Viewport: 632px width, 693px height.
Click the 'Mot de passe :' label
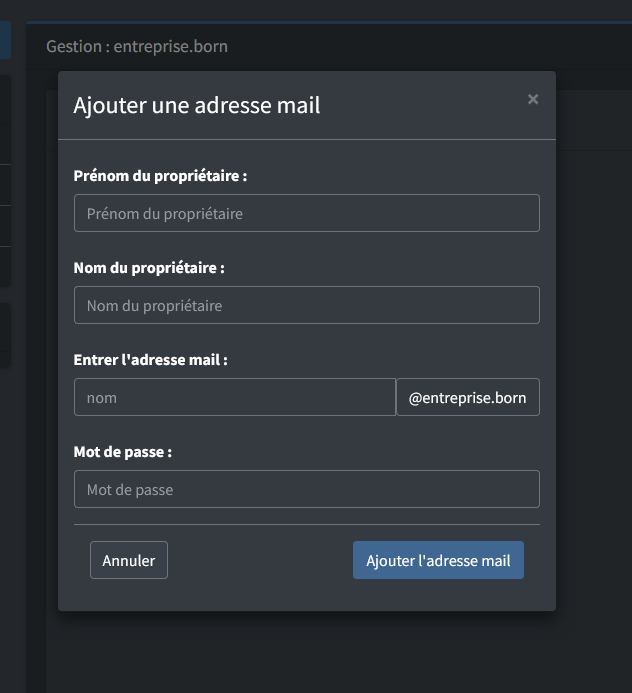click(123, 452)
